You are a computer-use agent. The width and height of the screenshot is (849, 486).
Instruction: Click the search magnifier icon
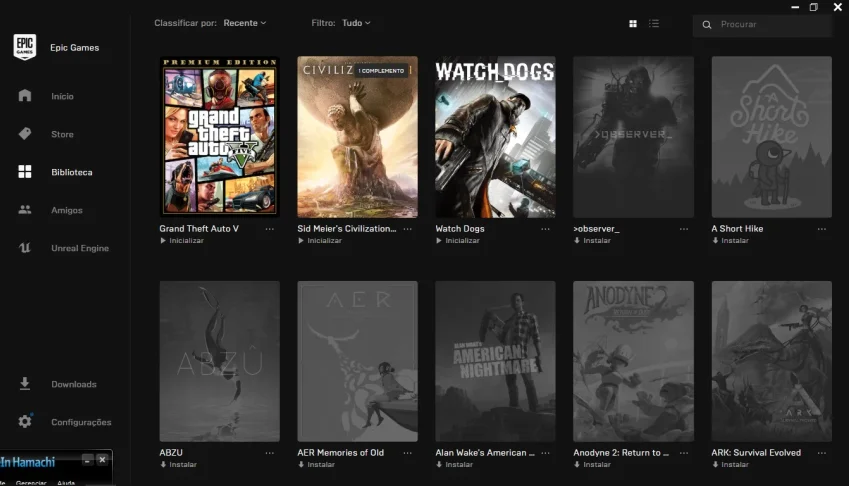[707, 24]
